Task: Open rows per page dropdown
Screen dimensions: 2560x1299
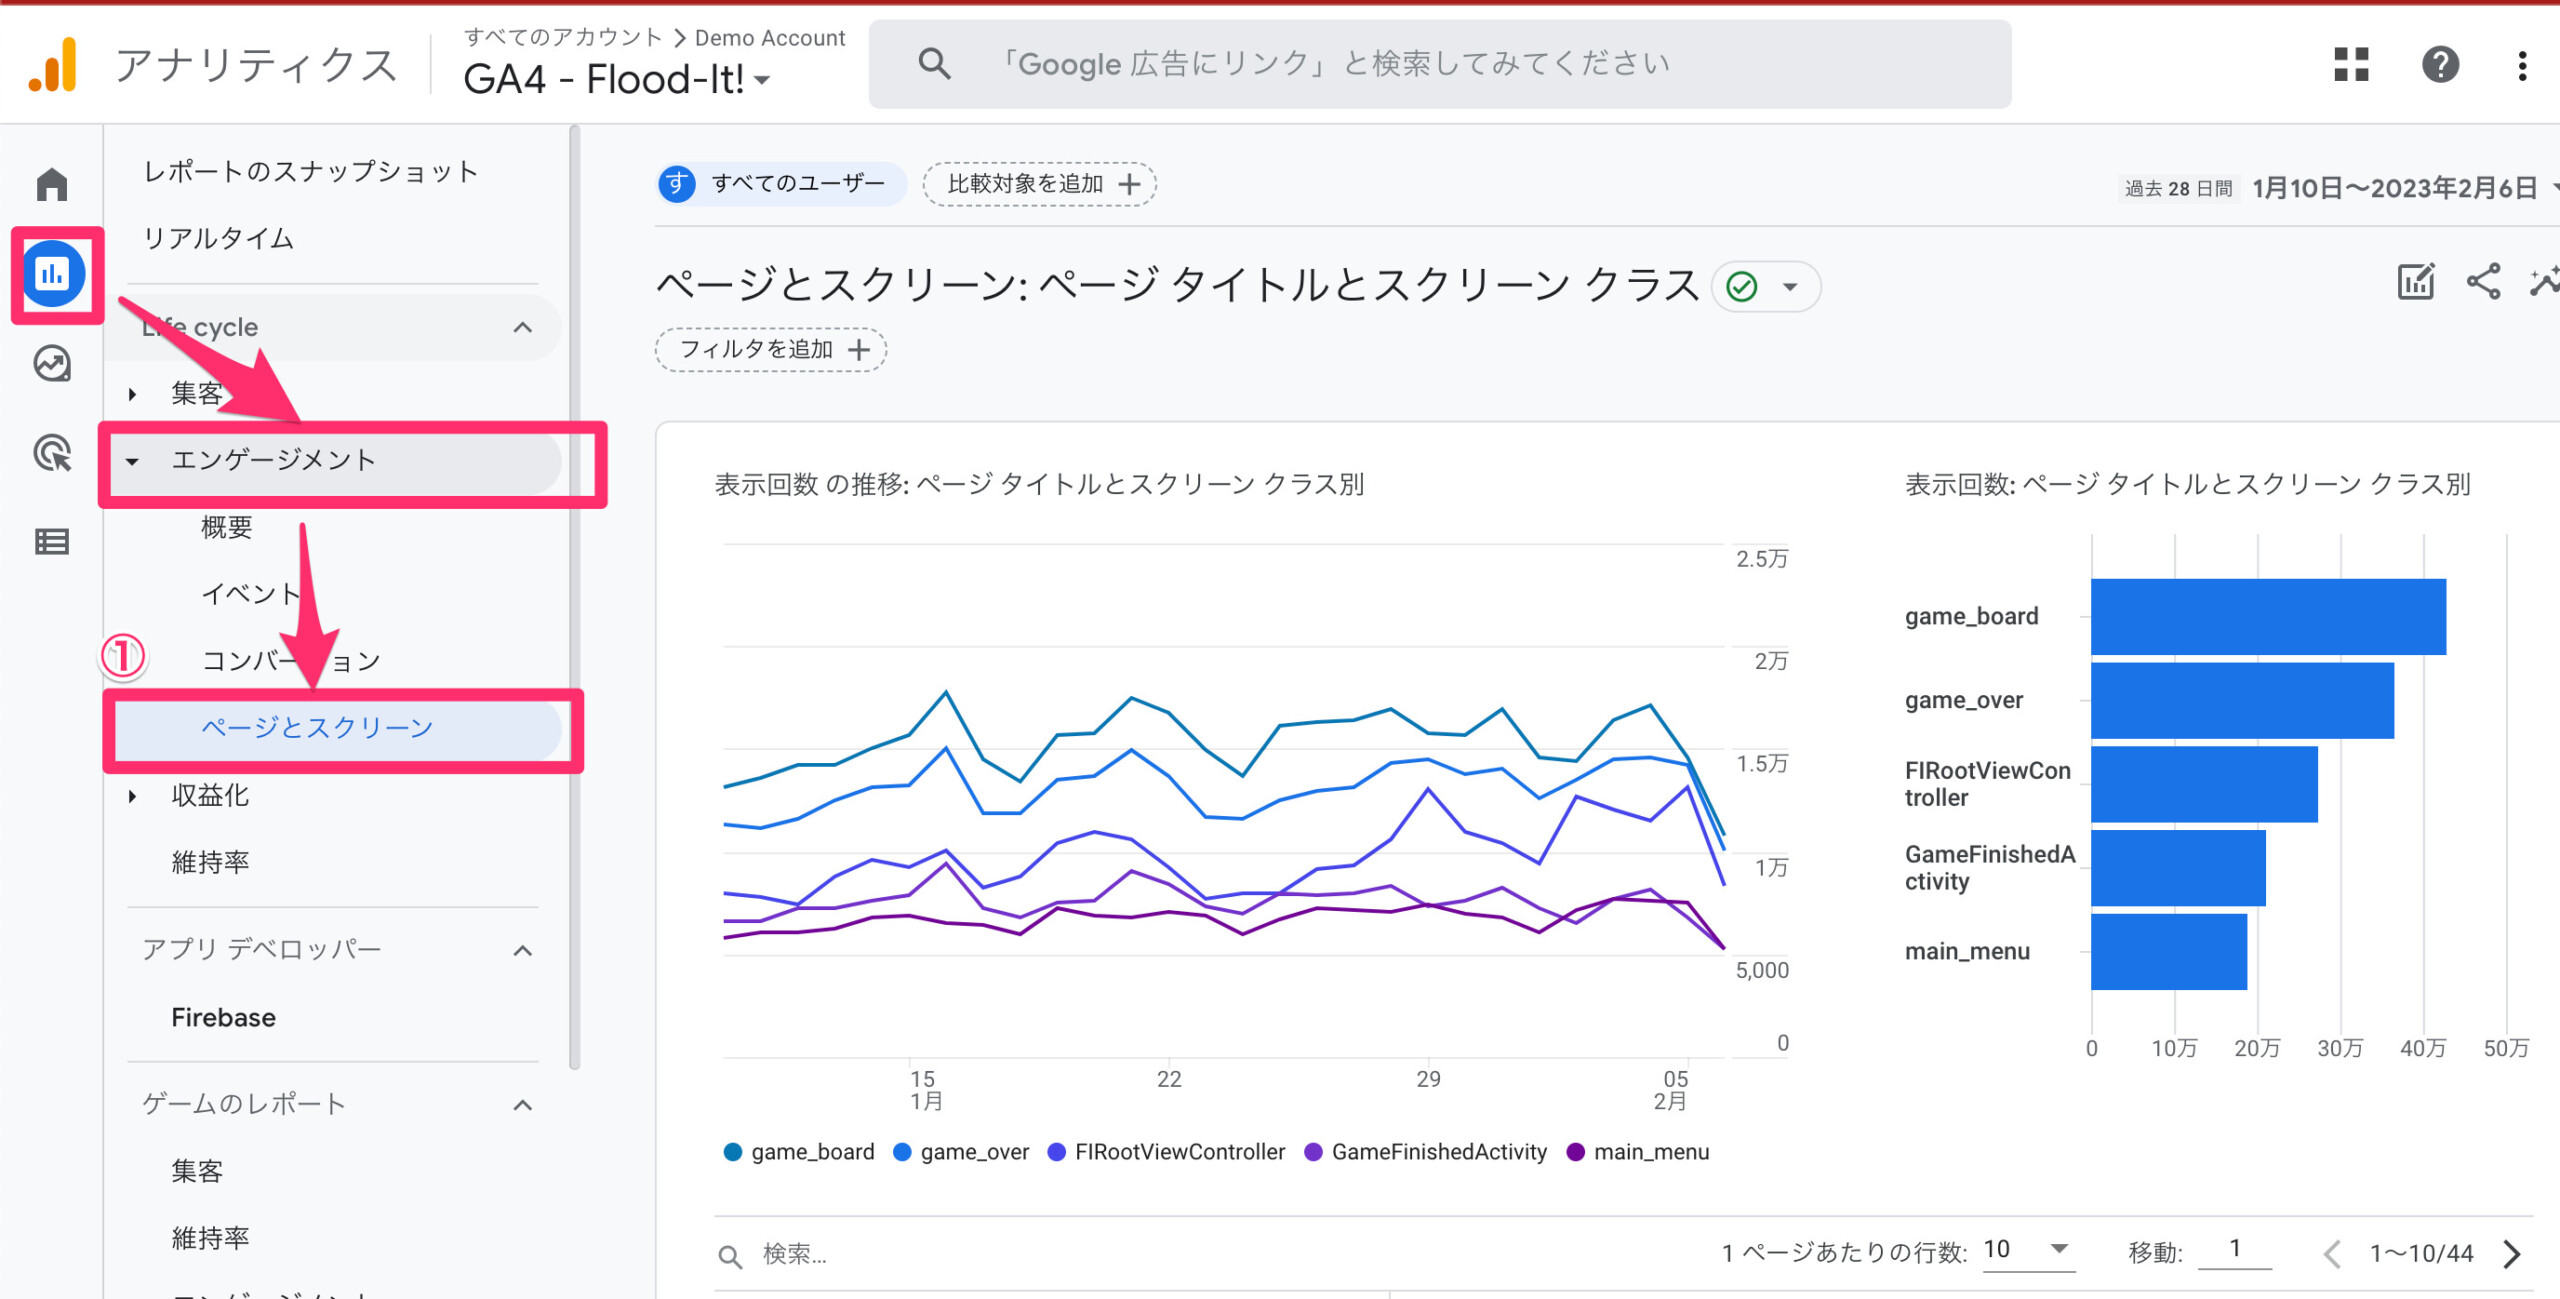Action: click(2027, 1250)
